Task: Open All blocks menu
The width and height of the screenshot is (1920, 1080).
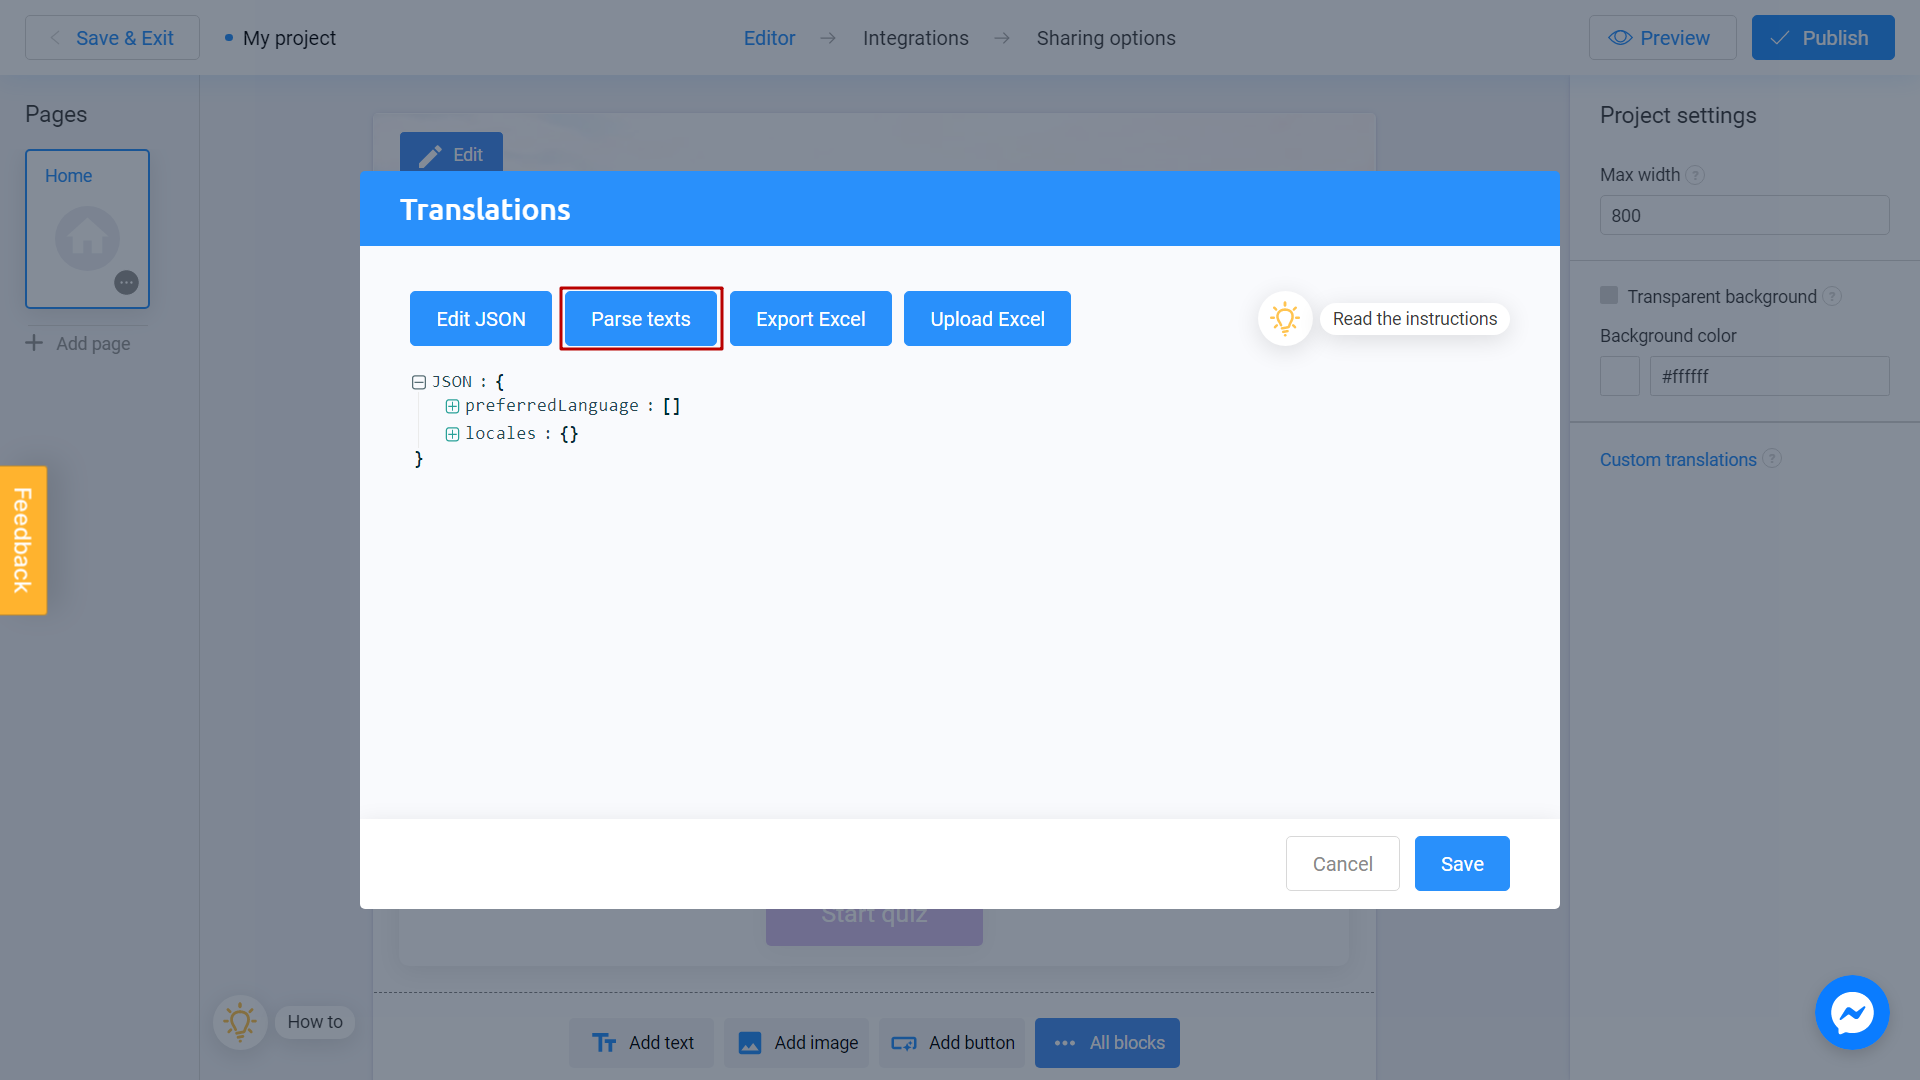Action: [x=1107, y=1043]
